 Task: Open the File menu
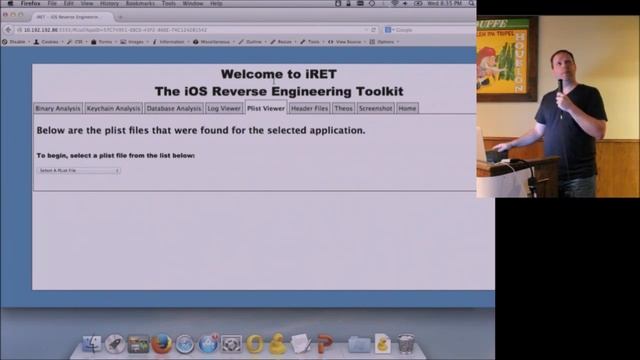point(52,3)
